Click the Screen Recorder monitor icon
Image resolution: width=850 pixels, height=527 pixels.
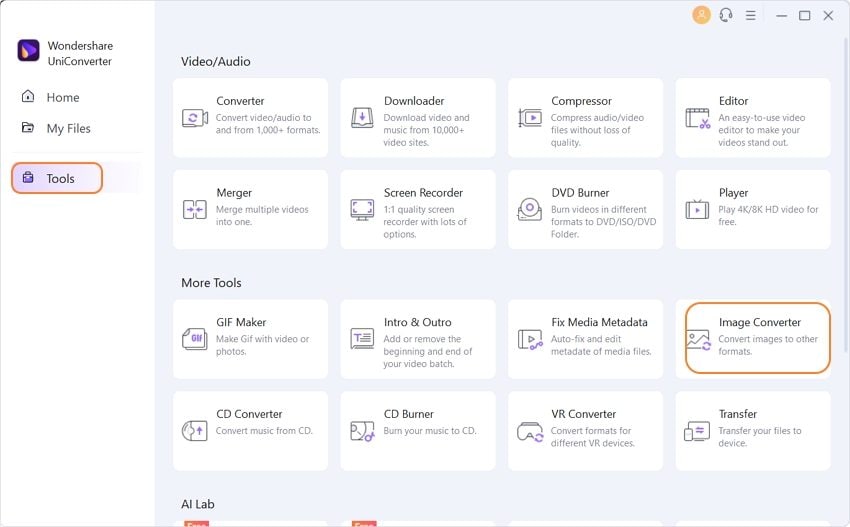362,210
